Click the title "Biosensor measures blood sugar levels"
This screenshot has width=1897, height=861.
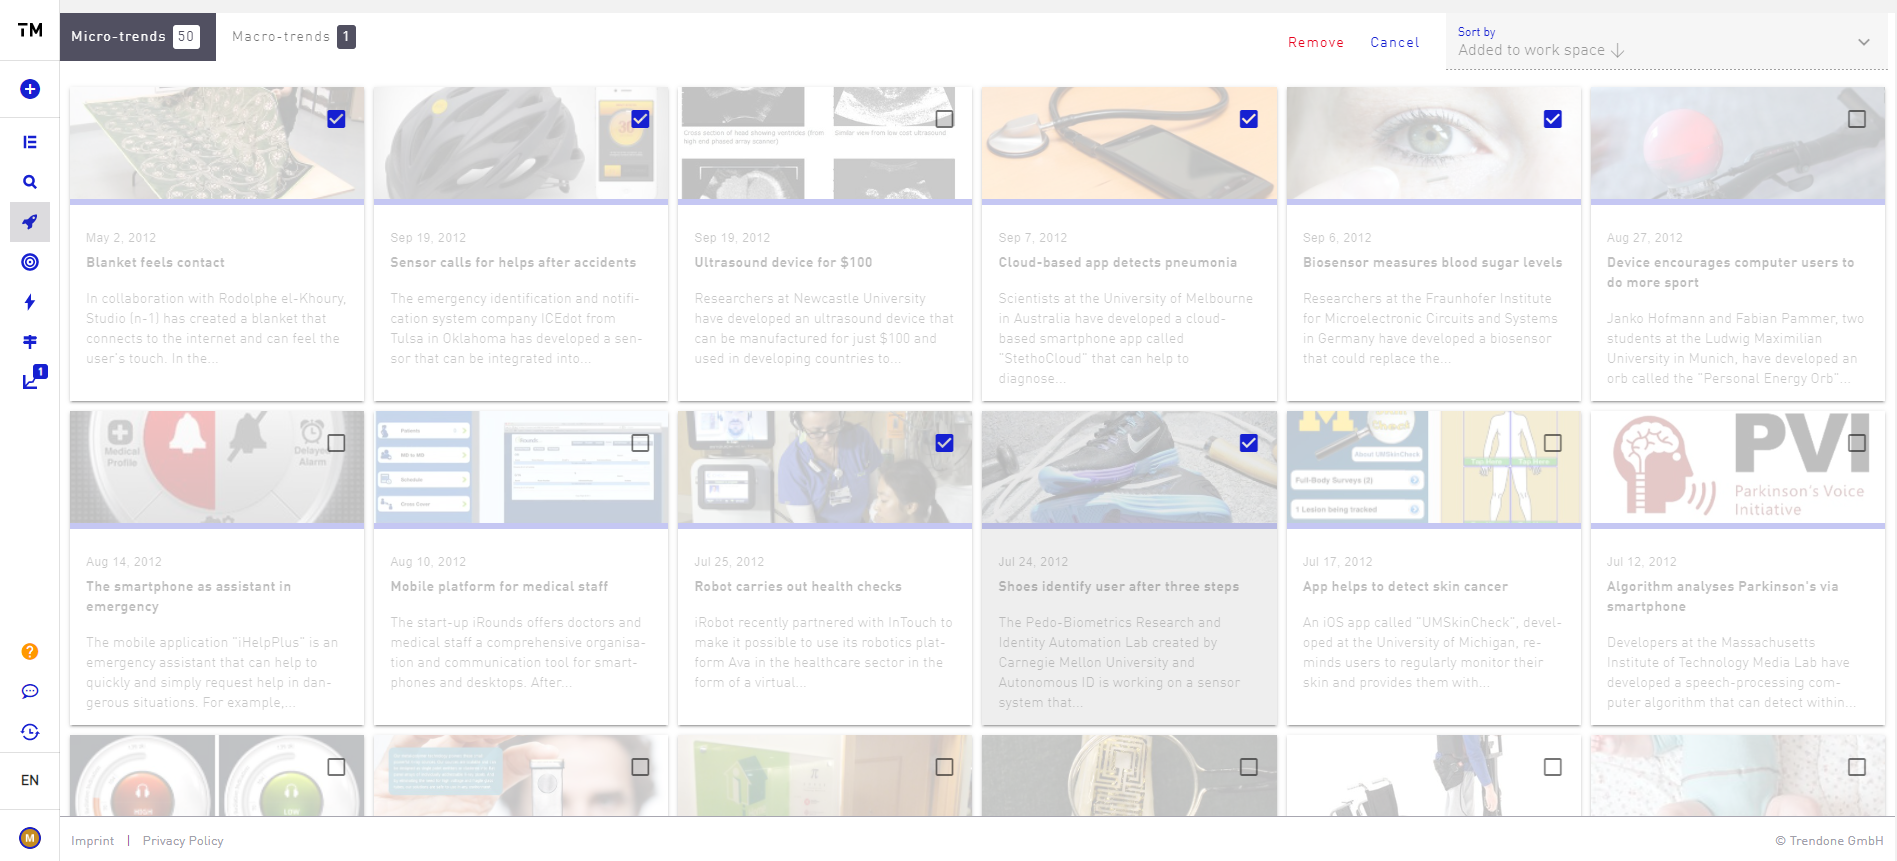click(1432, 263)
